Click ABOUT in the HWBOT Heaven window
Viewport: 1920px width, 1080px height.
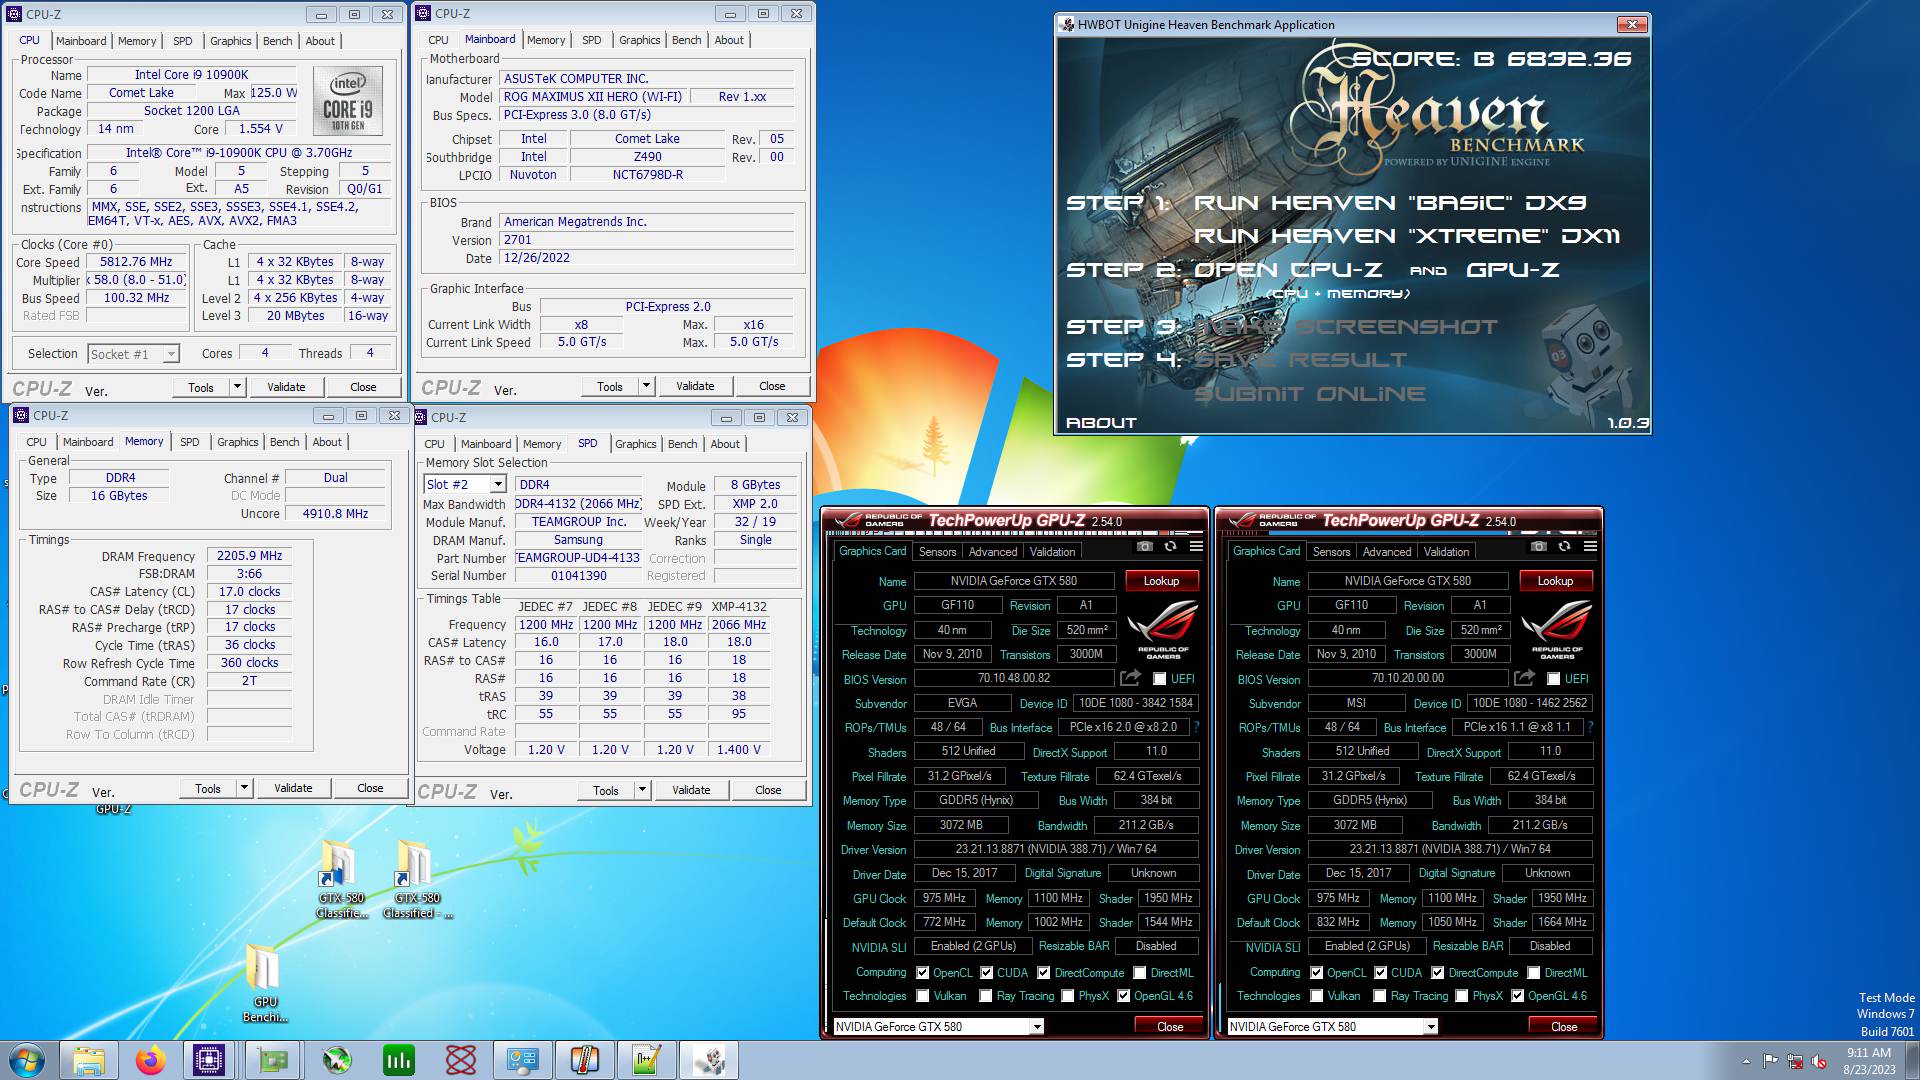[1101, 423]
